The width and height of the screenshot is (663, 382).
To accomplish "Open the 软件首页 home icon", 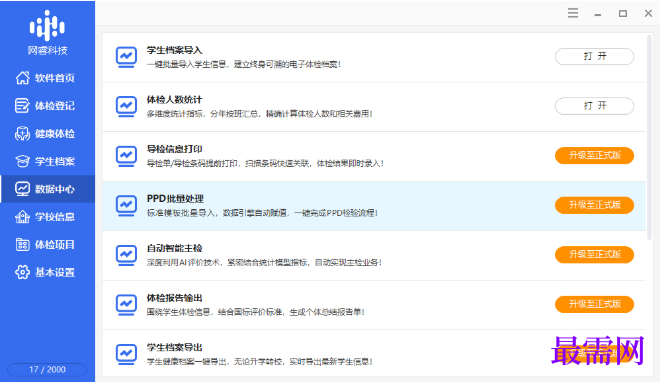I will [x=22, y=77].
